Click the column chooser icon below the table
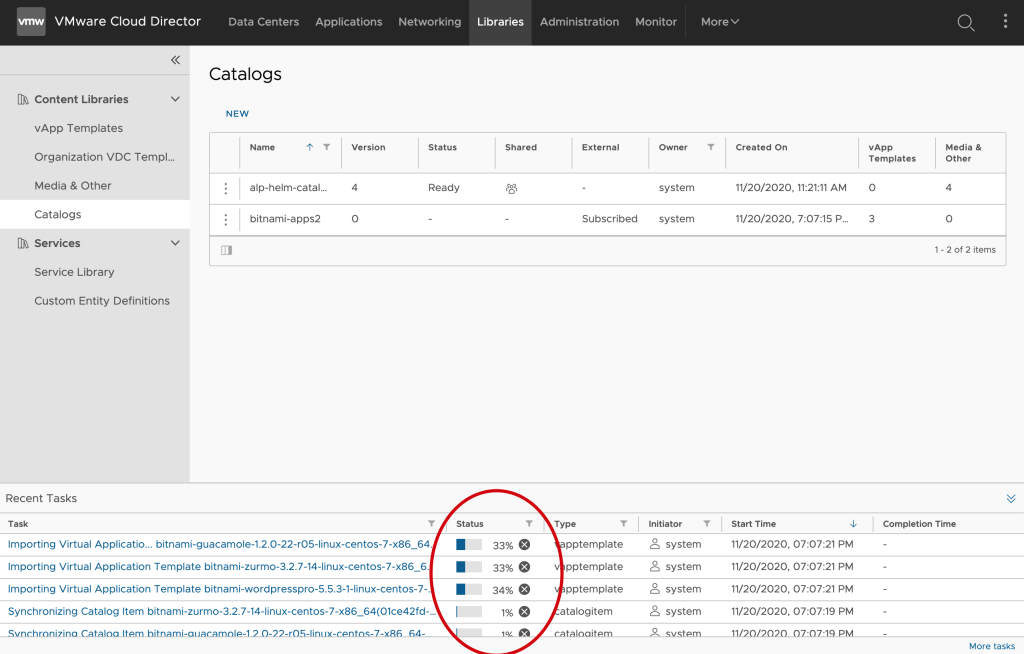The height and width of the screenshot is (654, 1024). (226, 250)
